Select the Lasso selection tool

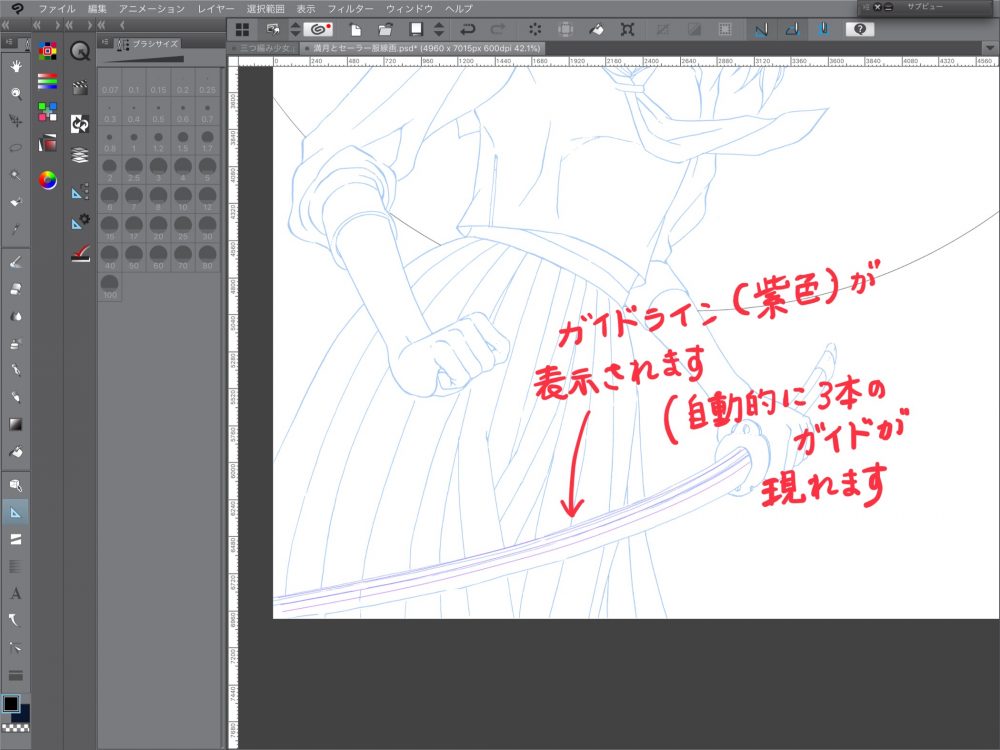[16, 147]
